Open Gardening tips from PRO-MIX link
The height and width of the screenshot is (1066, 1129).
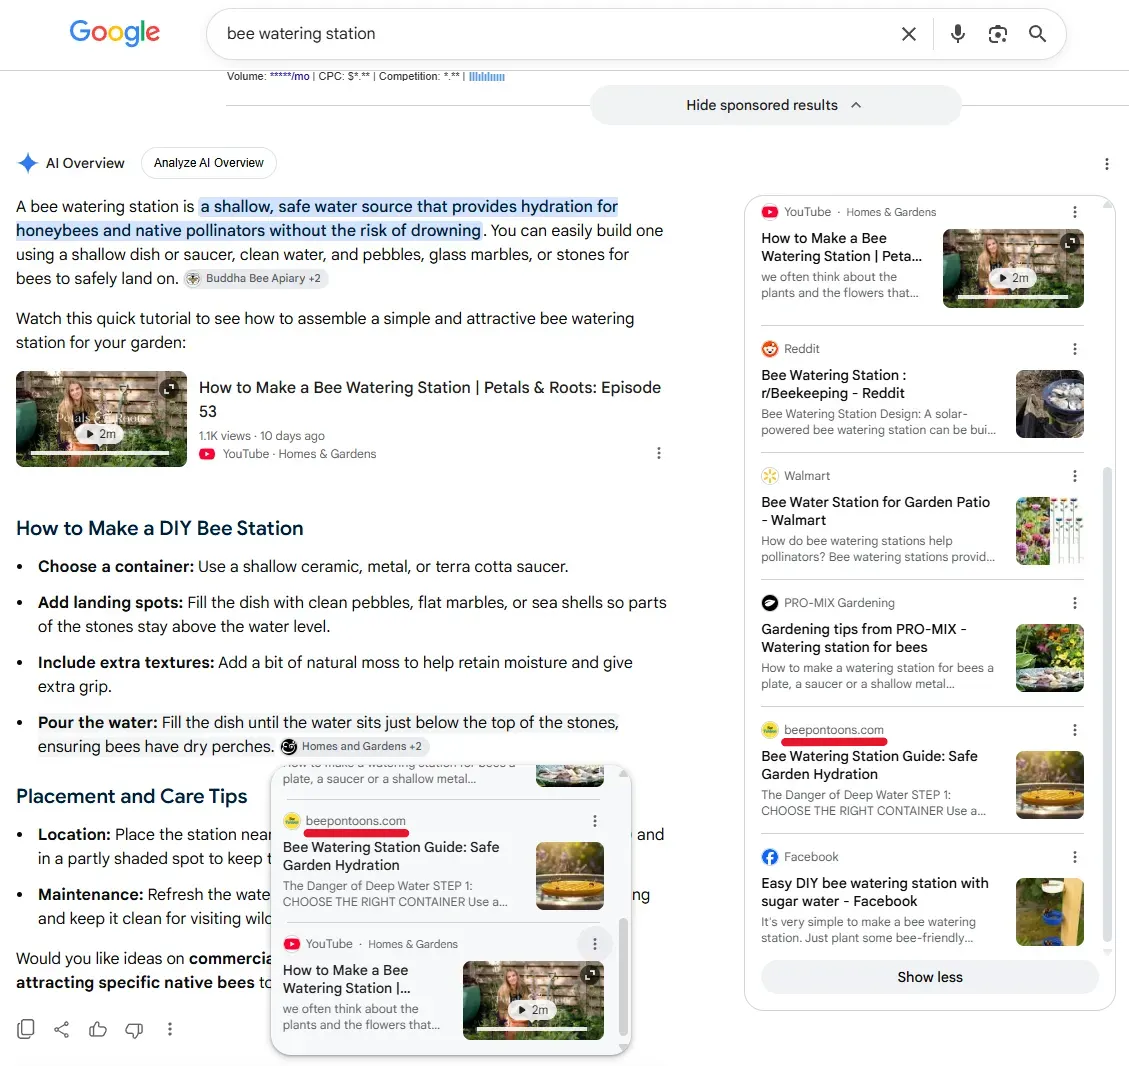(x=863, y=638)
